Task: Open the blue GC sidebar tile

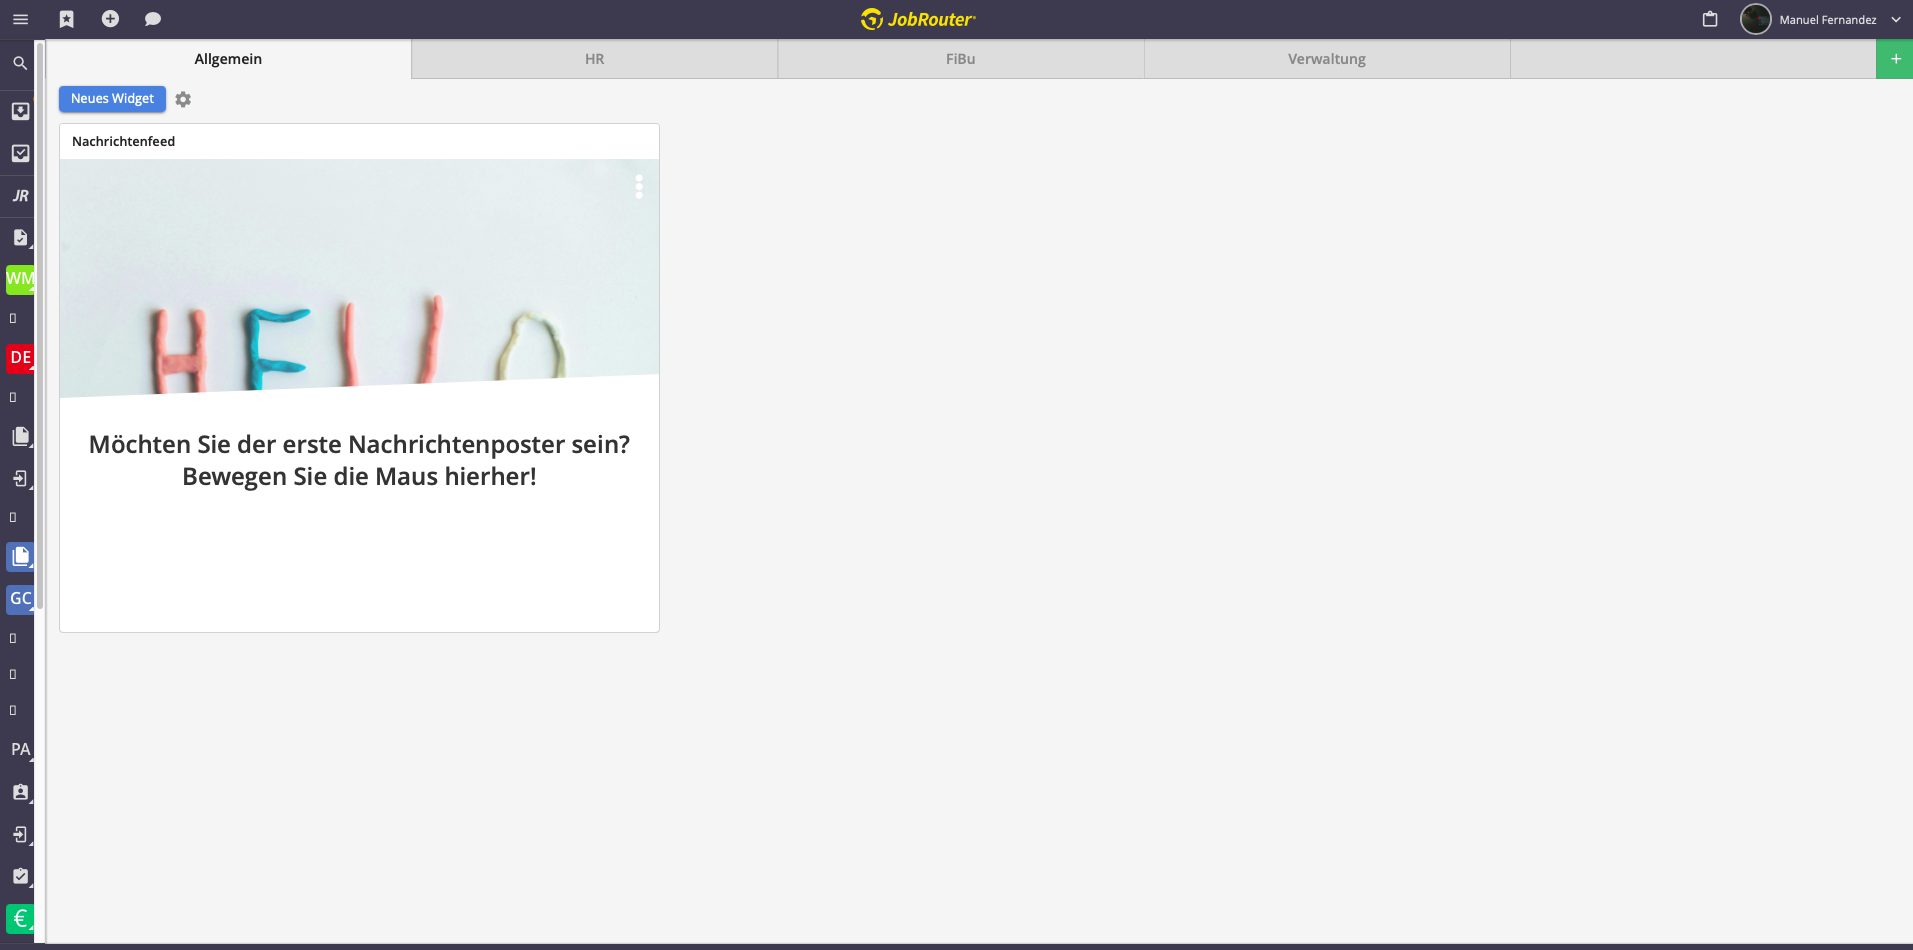Action: [20, 599]
